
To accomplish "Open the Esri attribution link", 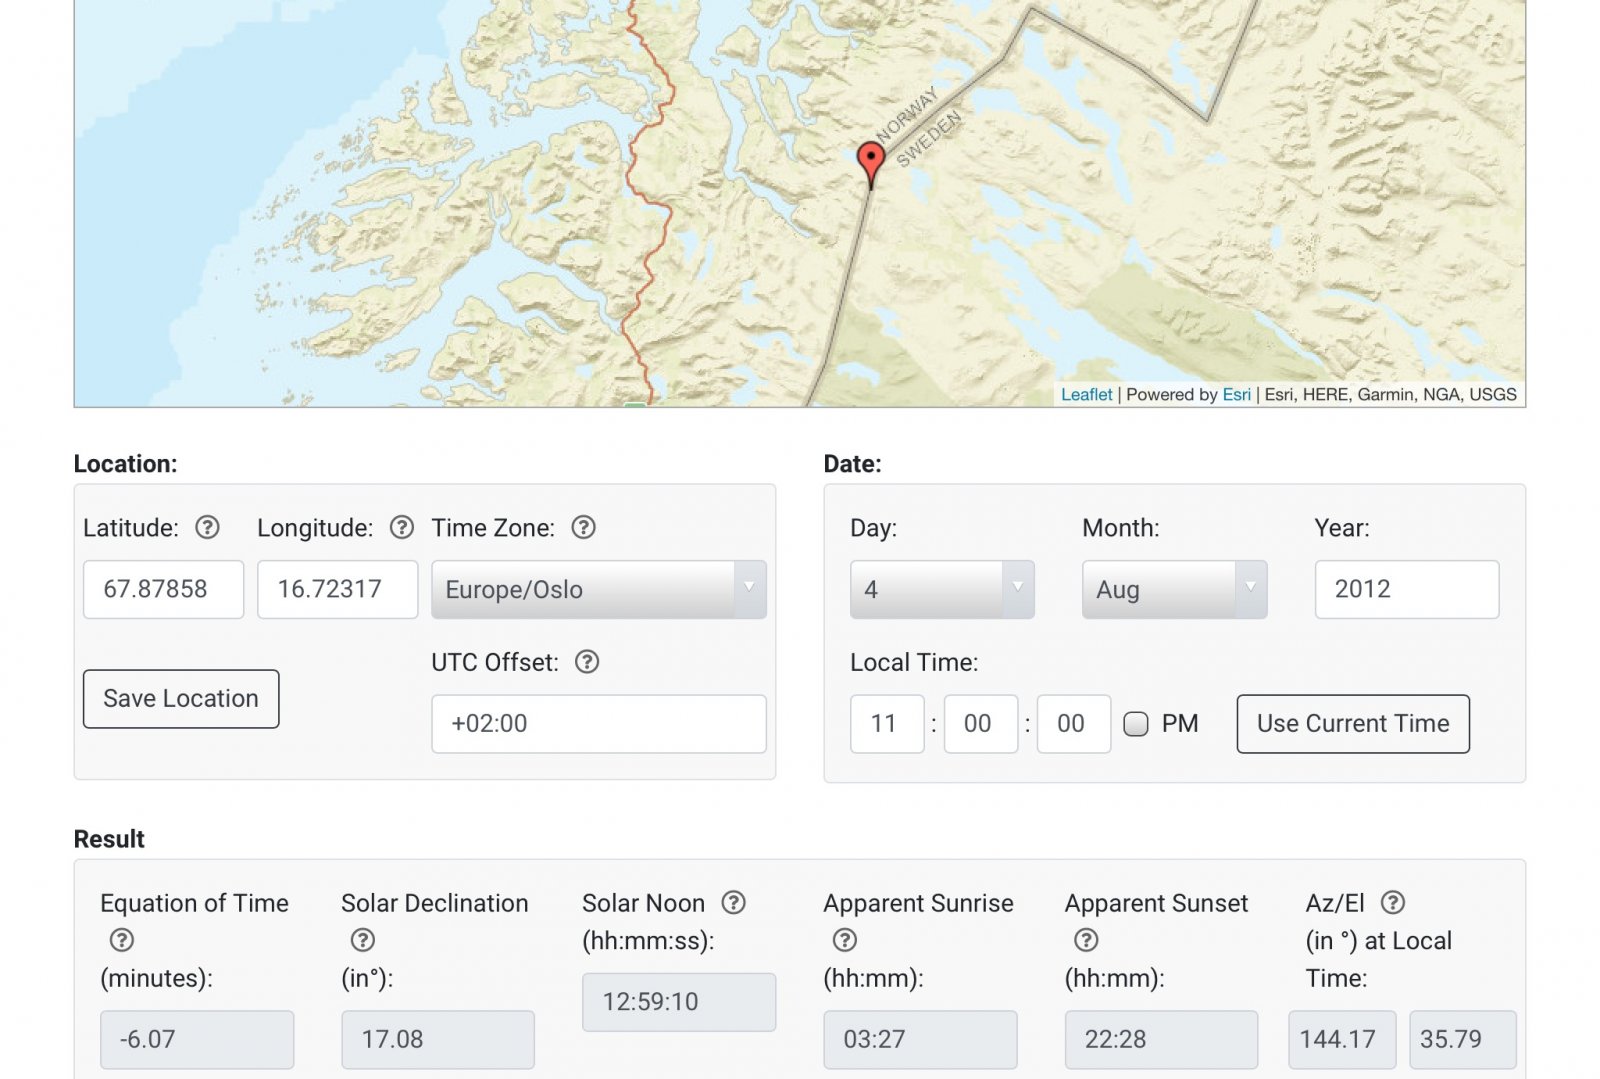I will pyautogui.click(x=1236, y=395).
